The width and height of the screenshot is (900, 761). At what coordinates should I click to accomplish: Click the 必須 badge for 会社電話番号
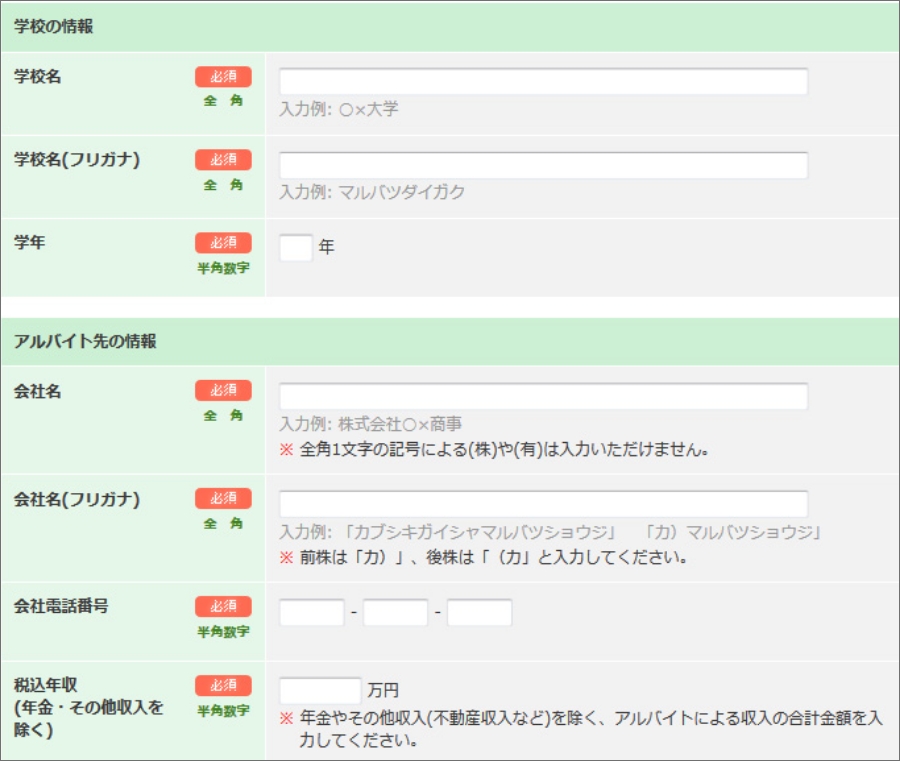coord(223,606)
